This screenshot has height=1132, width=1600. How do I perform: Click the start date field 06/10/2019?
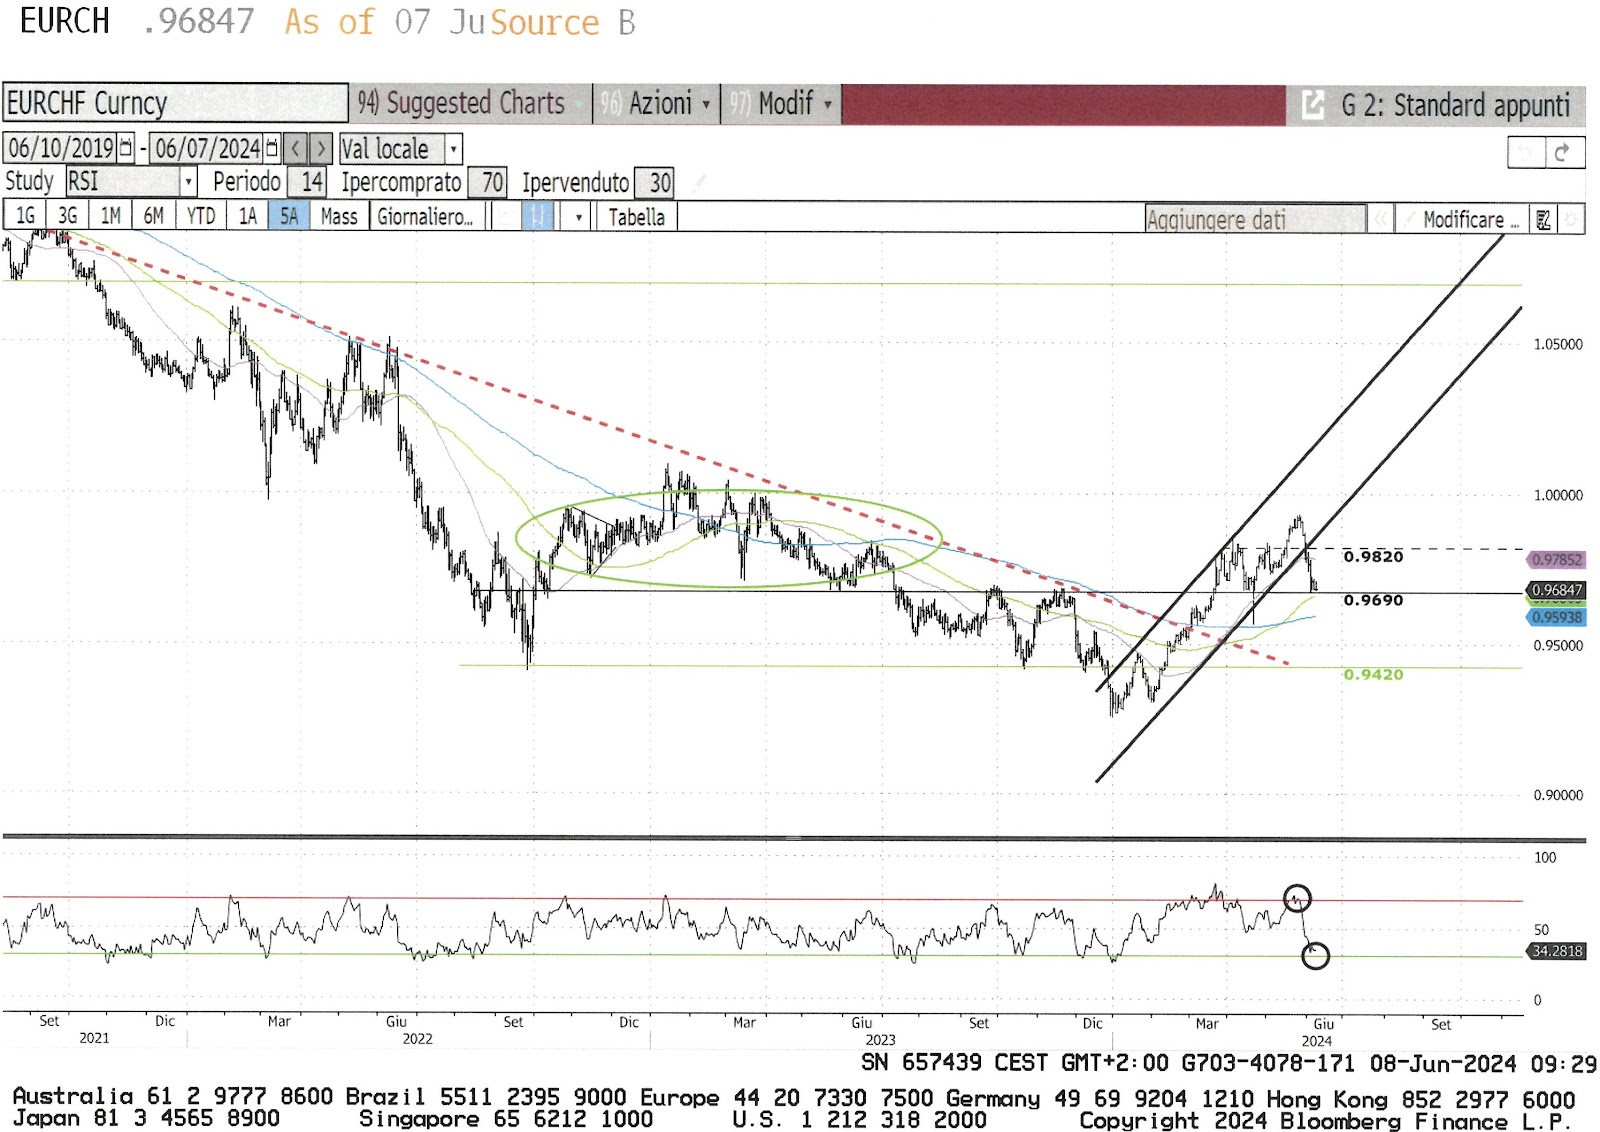(x=61, y=149)
